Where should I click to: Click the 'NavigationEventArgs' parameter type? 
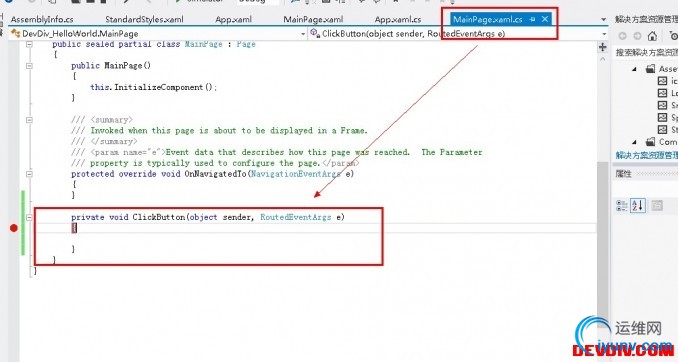[x=295, y=174]
